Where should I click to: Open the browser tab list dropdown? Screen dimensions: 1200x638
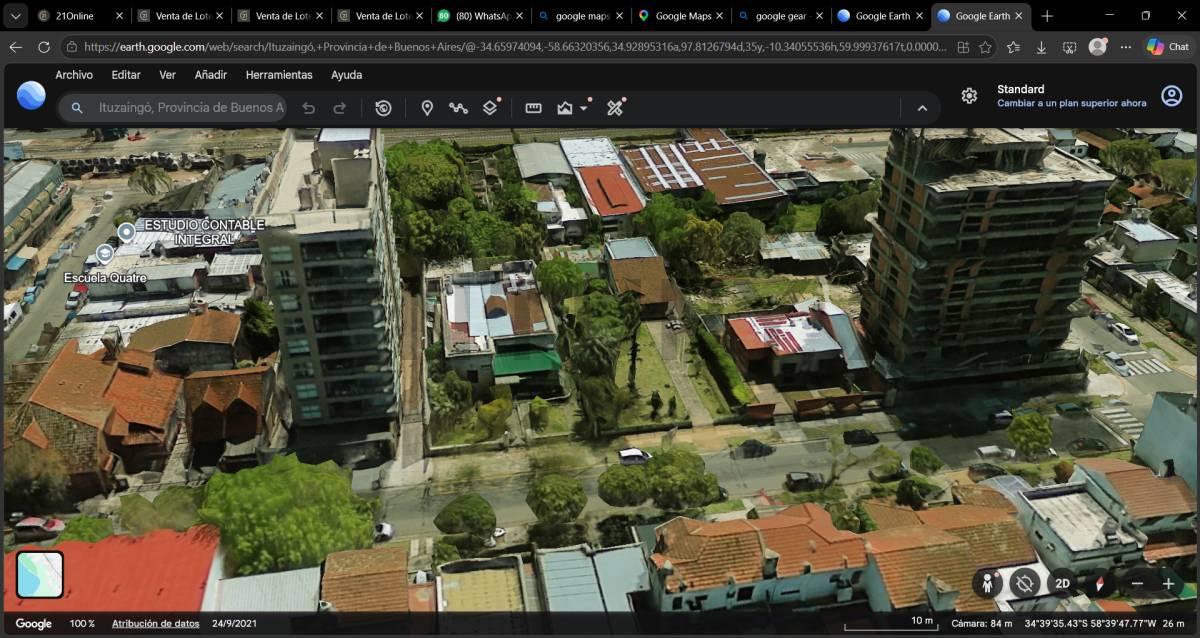(16, 16)
